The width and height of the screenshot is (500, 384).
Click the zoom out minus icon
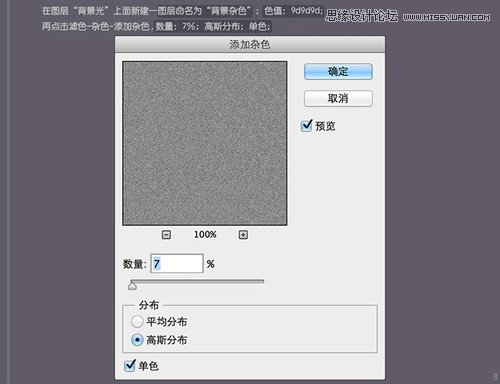coord(166,235)
